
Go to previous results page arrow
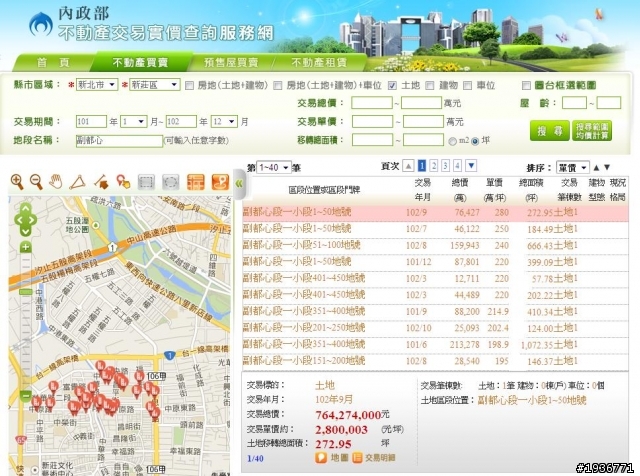[408, 166]
